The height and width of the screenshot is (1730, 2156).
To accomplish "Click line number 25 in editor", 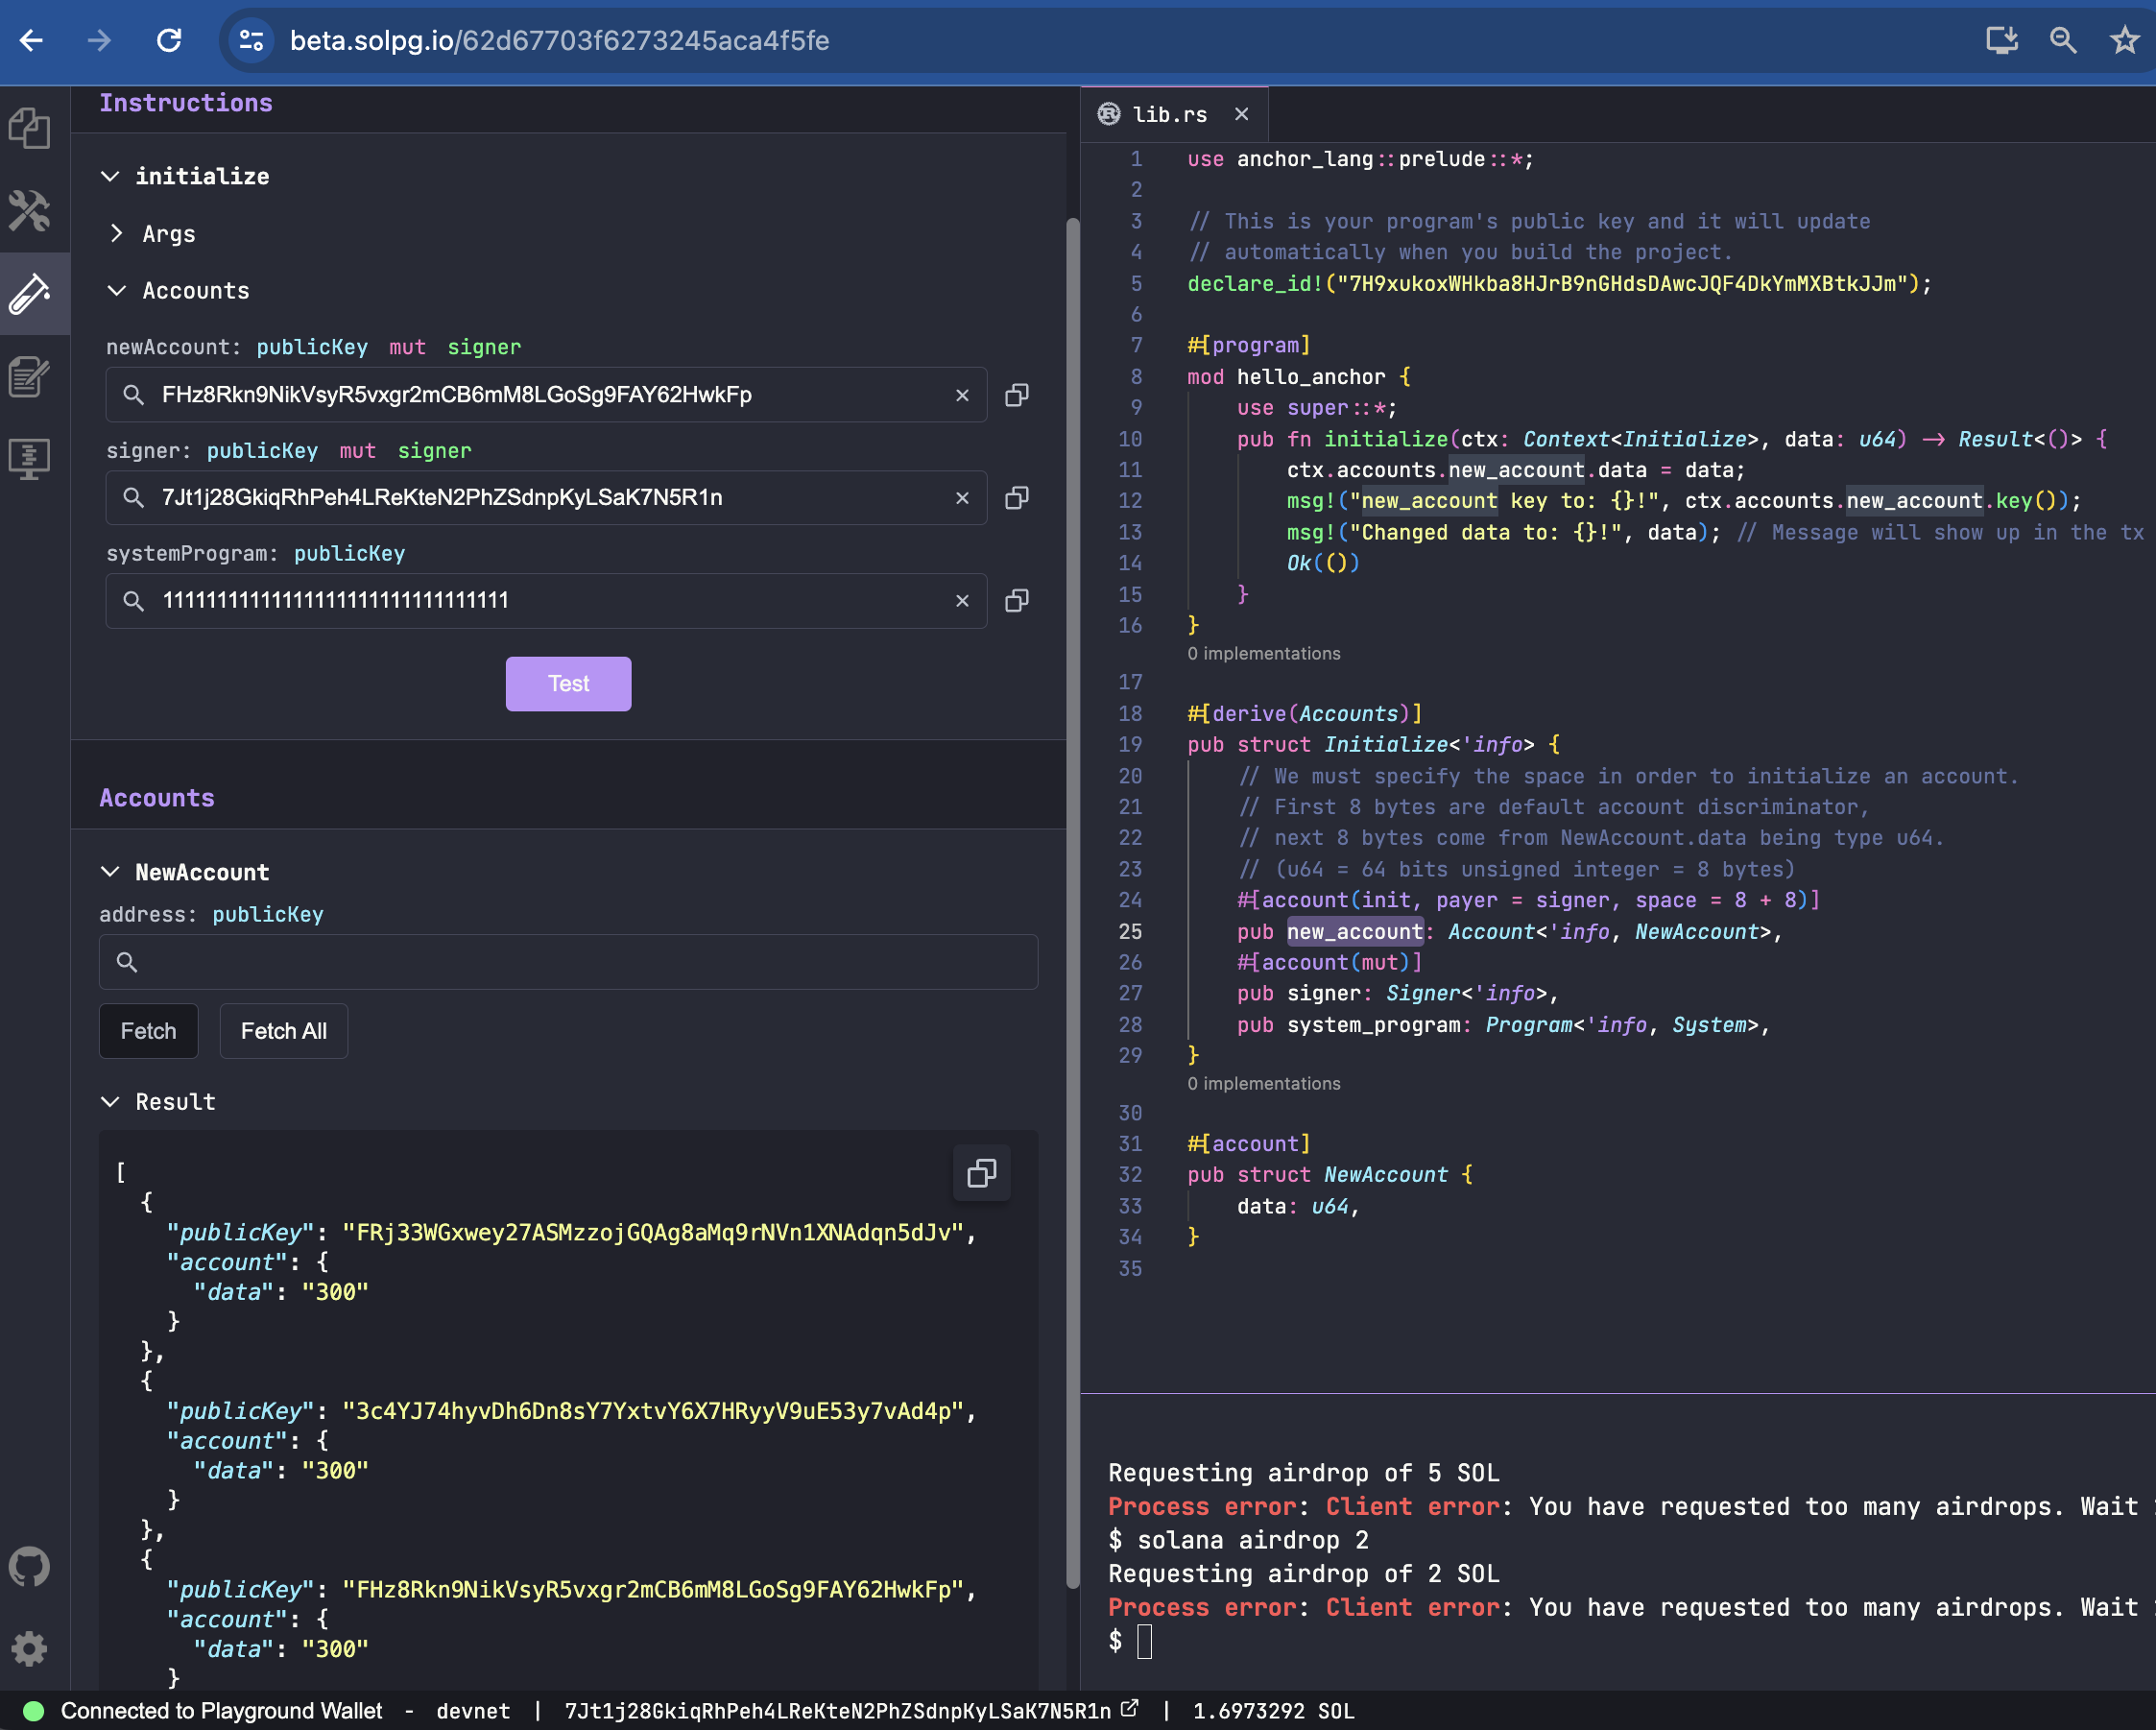I will click(1130, 931).
